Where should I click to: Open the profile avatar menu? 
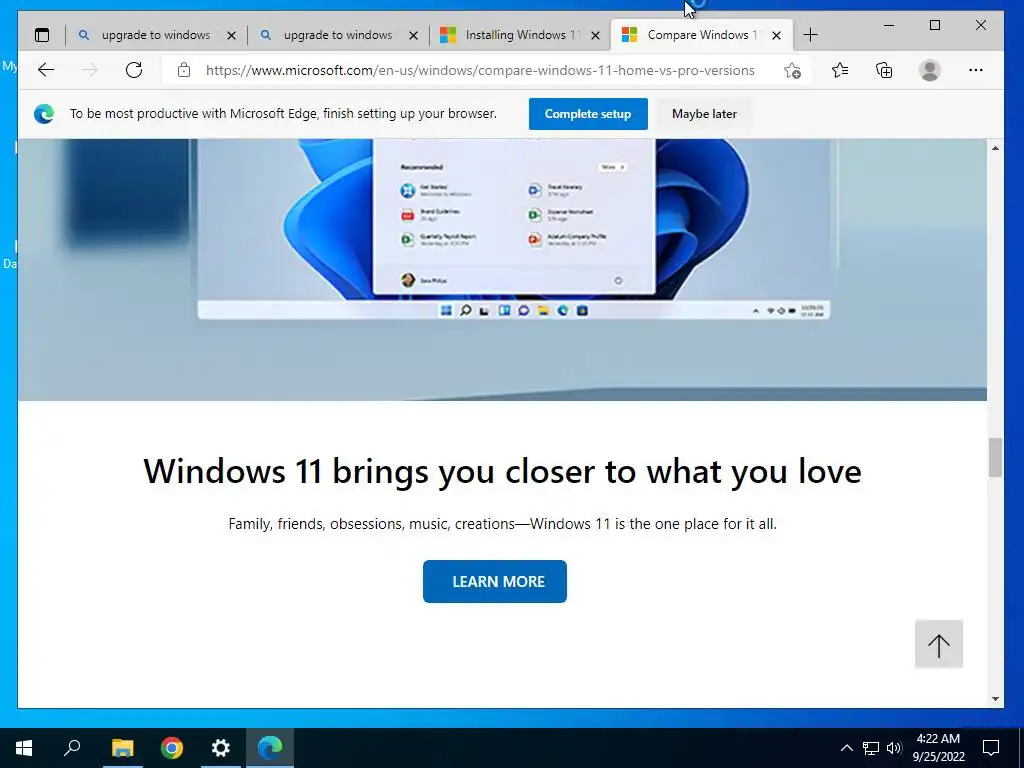pyautogui.click(x=929, y=70)
